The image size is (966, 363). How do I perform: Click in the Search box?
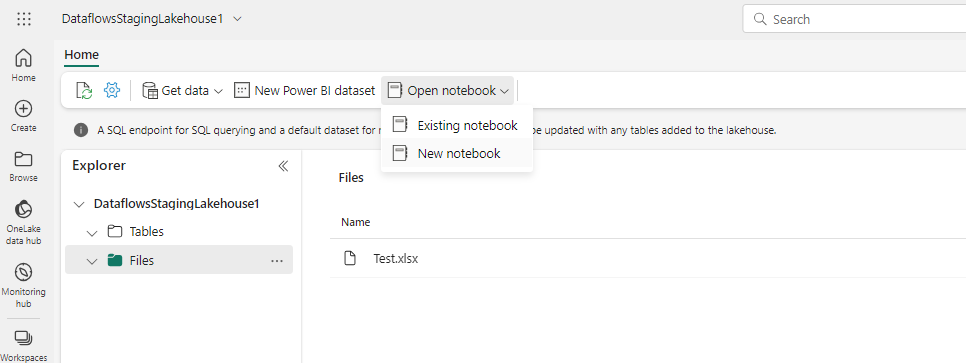[x=854, y=19]
